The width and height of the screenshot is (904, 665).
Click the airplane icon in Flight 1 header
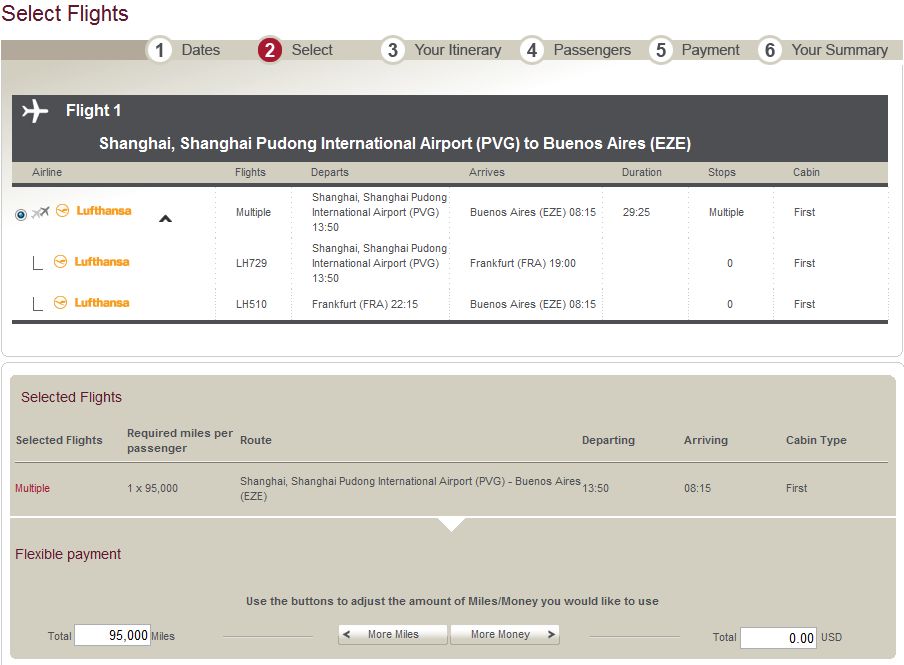pos(35,111)
